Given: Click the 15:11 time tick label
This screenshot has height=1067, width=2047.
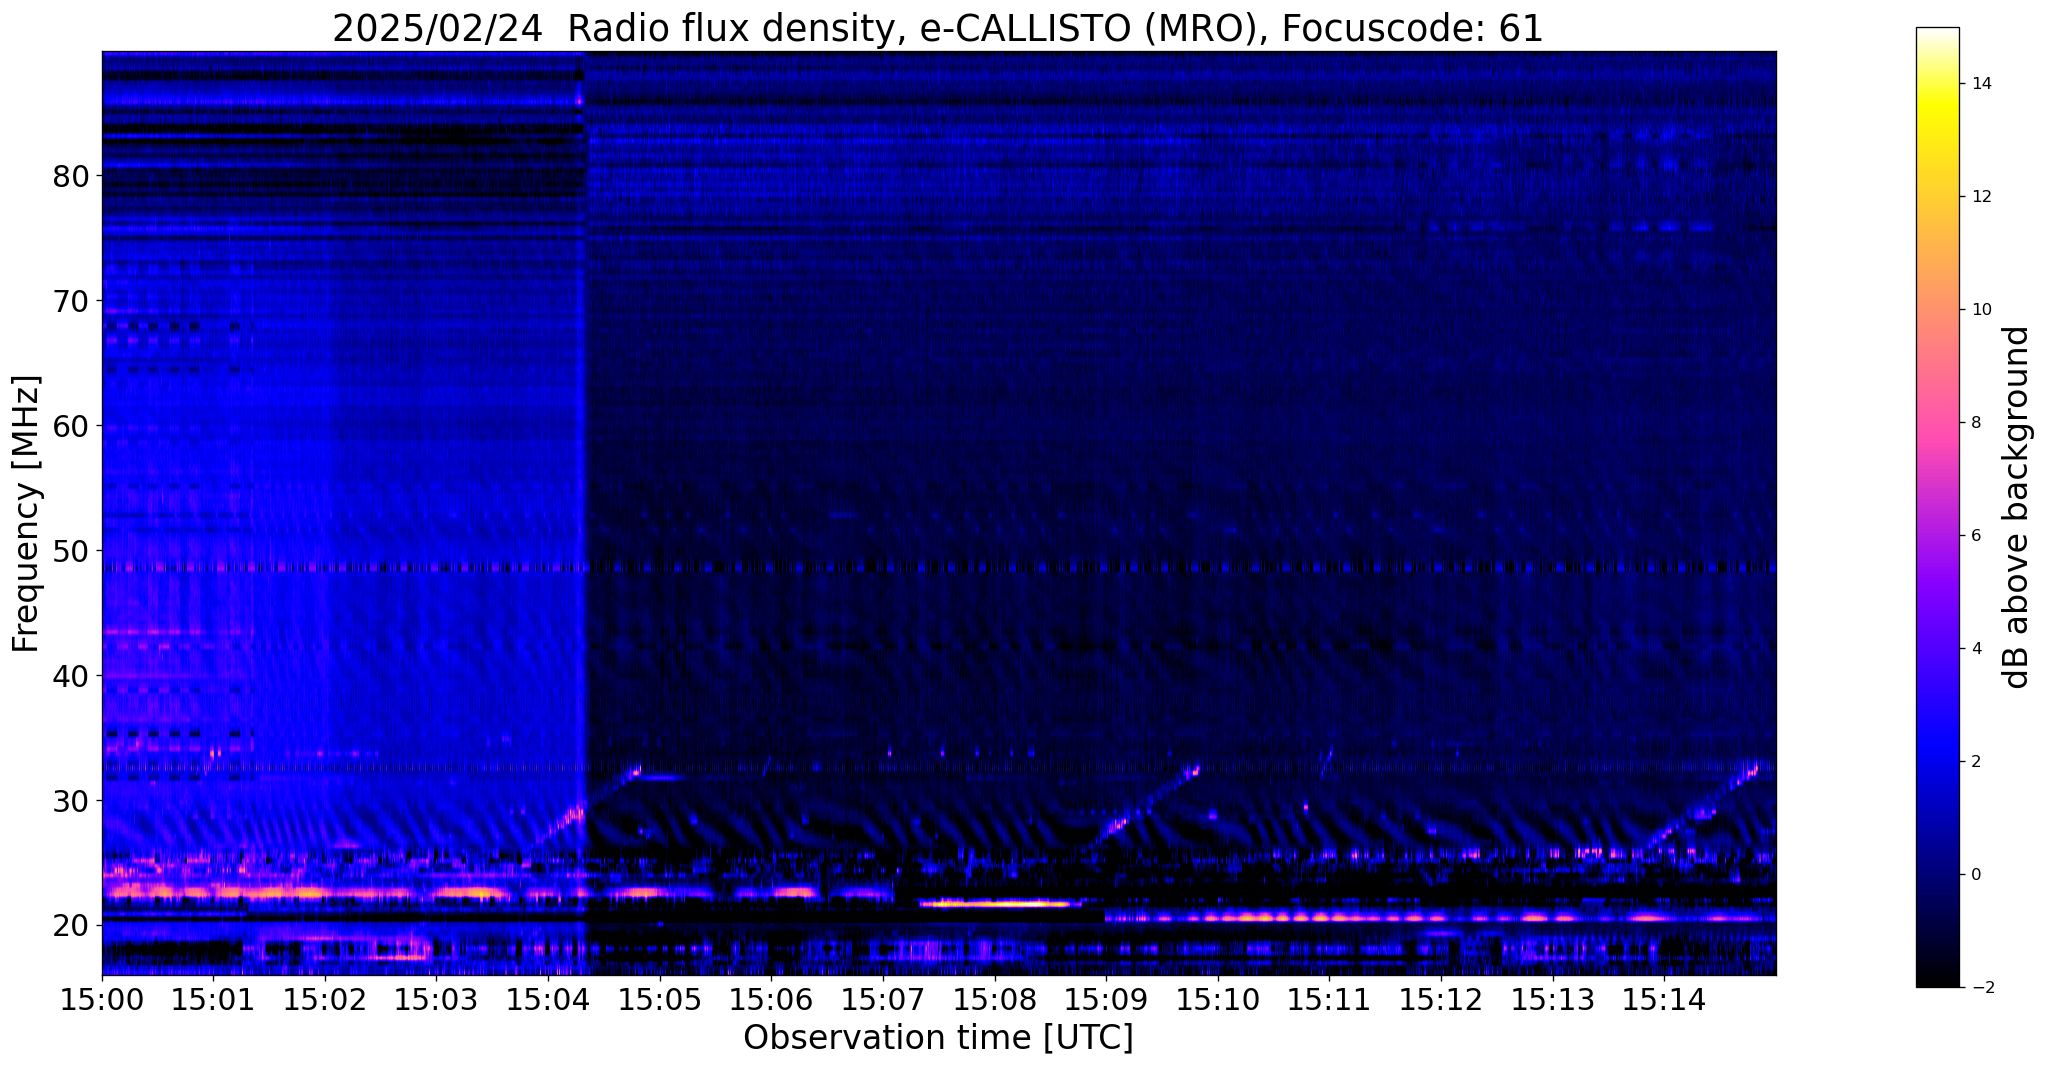Looking at the screenshot, I should point(1329,999).
